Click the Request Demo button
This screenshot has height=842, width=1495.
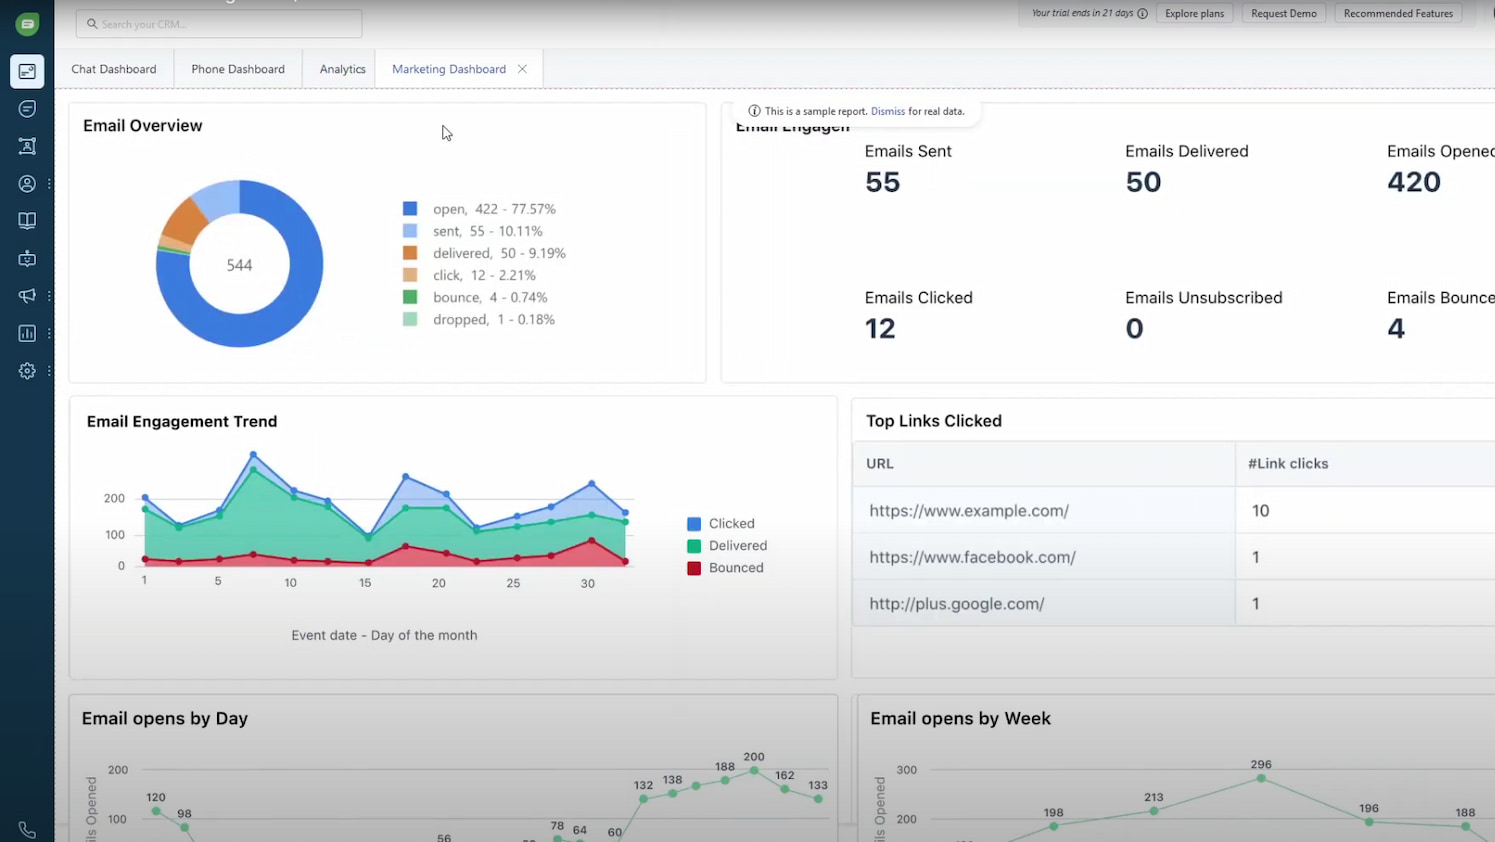pyautogui.click(x=1283, y=13)
